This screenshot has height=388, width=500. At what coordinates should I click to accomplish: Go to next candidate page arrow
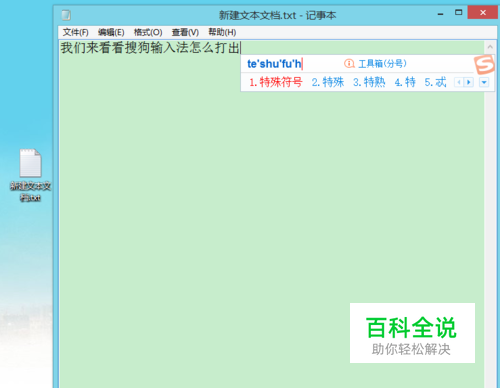(x=469, y=82)
